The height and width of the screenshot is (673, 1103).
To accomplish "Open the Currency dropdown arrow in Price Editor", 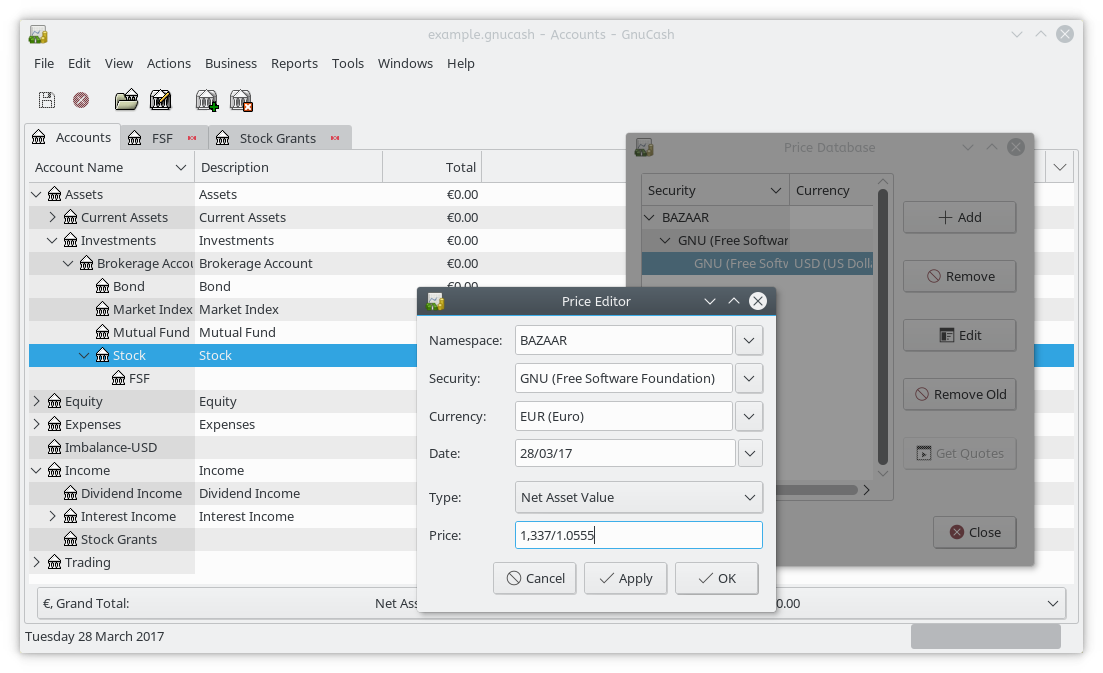I will 749,416.
